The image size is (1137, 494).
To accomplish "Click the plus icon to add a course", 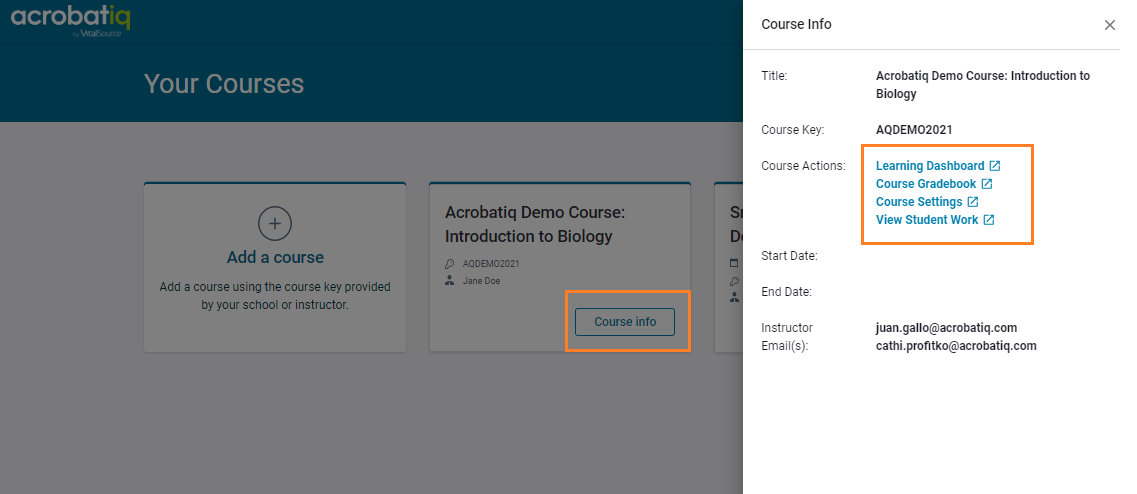I will pos(275,224).
